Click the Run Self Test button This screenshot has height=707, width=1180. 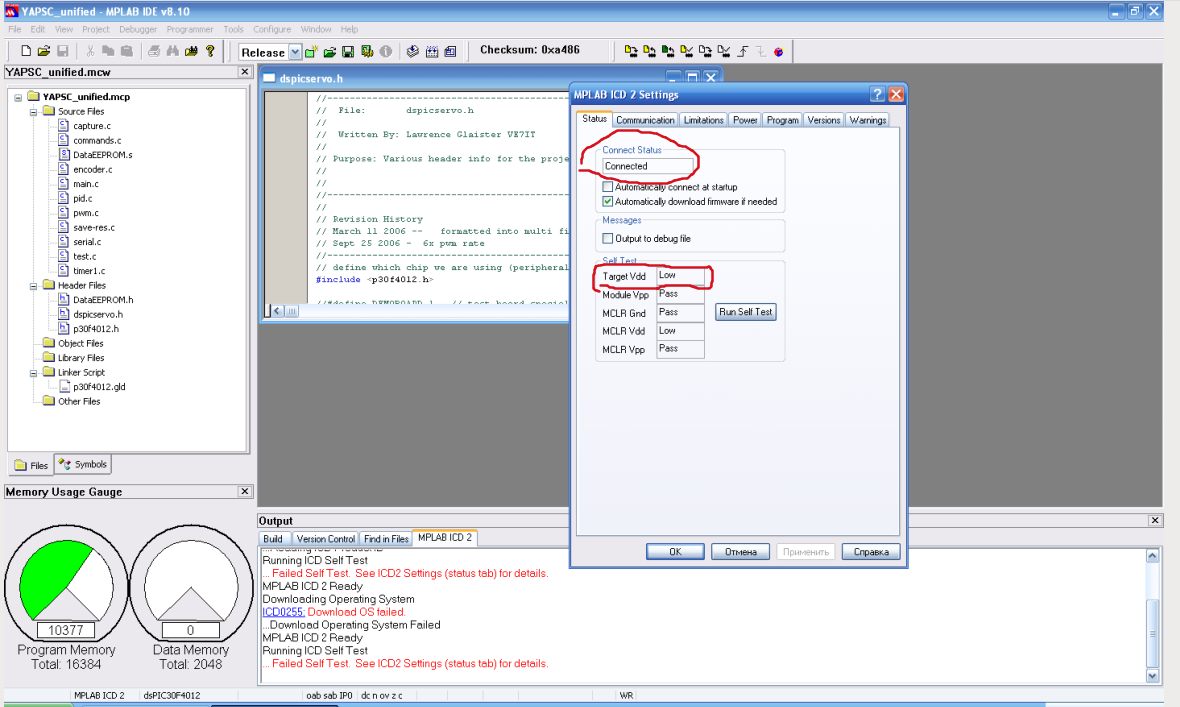pyautogui.click(x=745, y=312)
